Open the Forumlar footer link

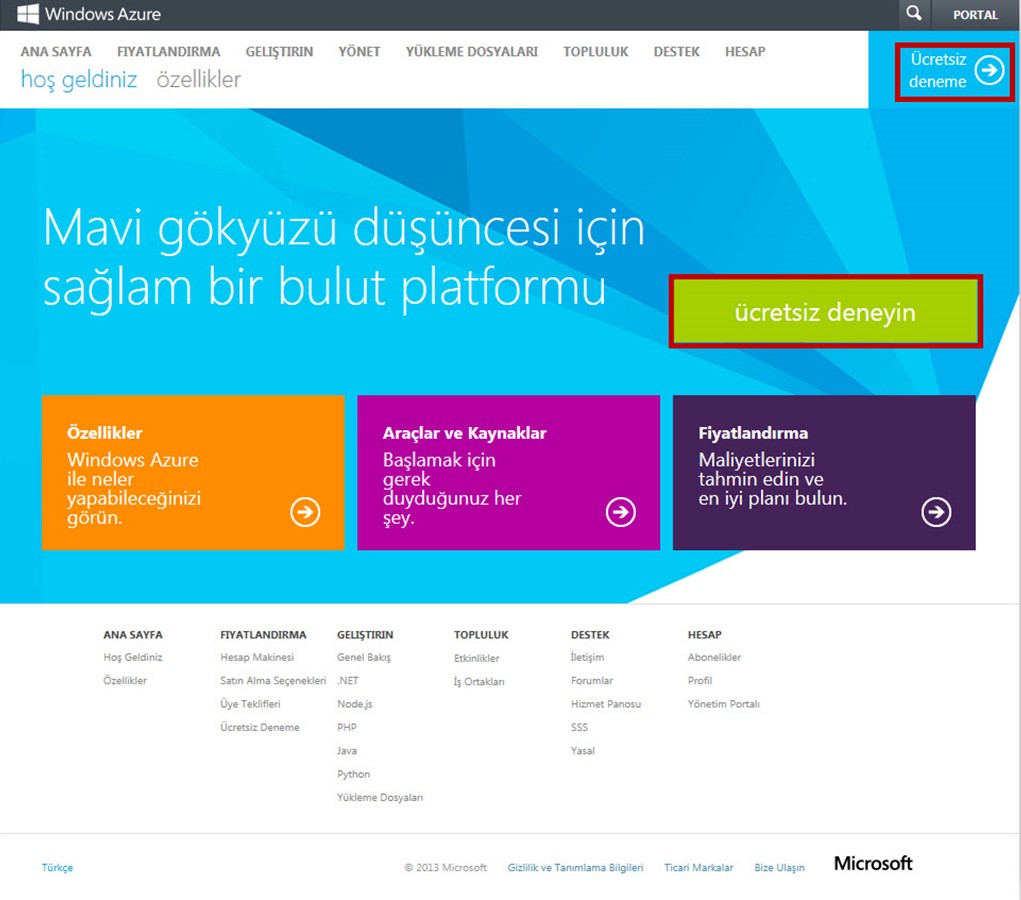click(x=592, y=681)
